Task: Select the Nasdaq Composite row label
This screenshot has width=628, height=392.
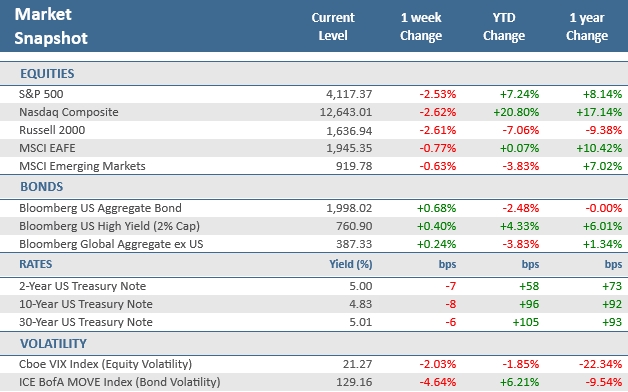Action: 68,112
